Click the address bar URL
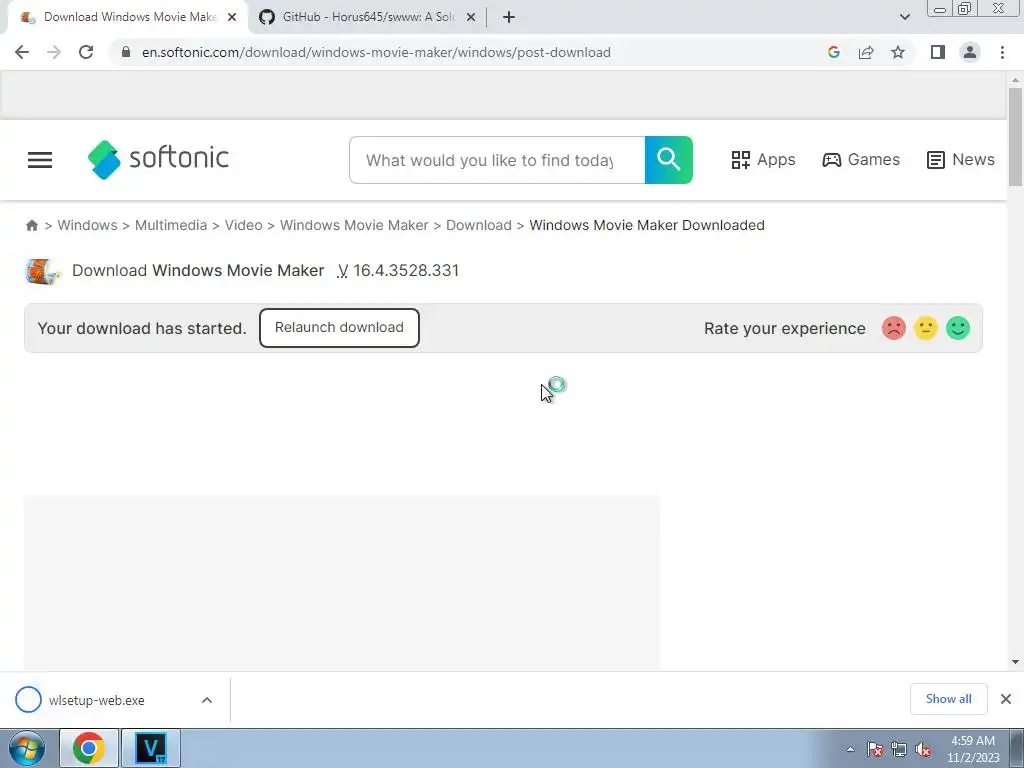 [x=376, y=52]
